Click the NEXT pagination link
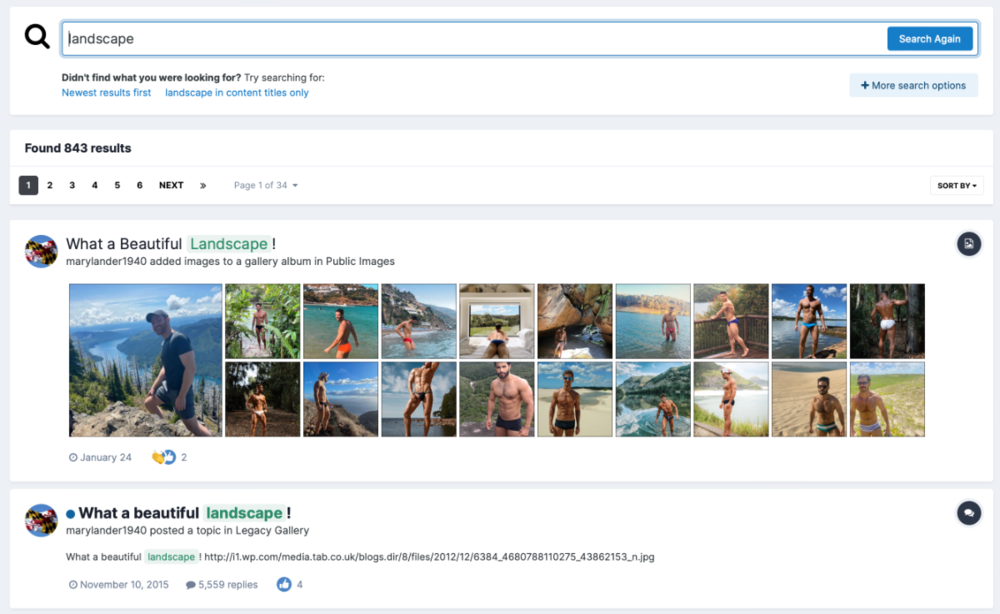This screenshot has height=614, width=1000. click(171, 185)
